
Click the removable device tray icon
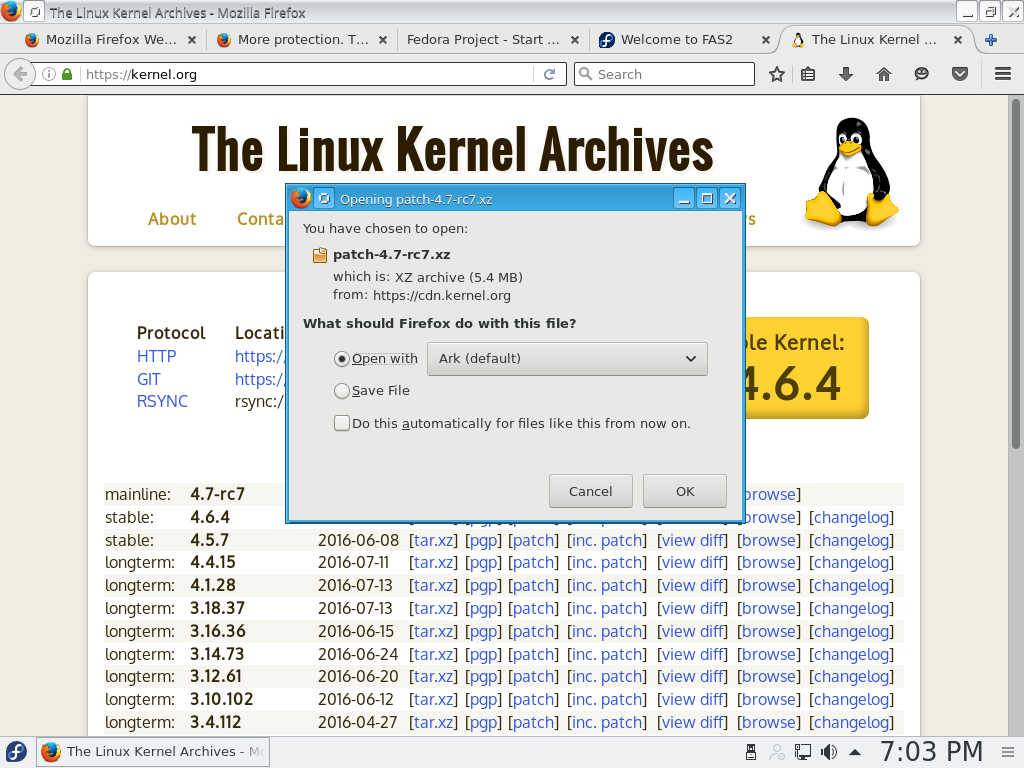pyautogui.click(x=751, y=752)
